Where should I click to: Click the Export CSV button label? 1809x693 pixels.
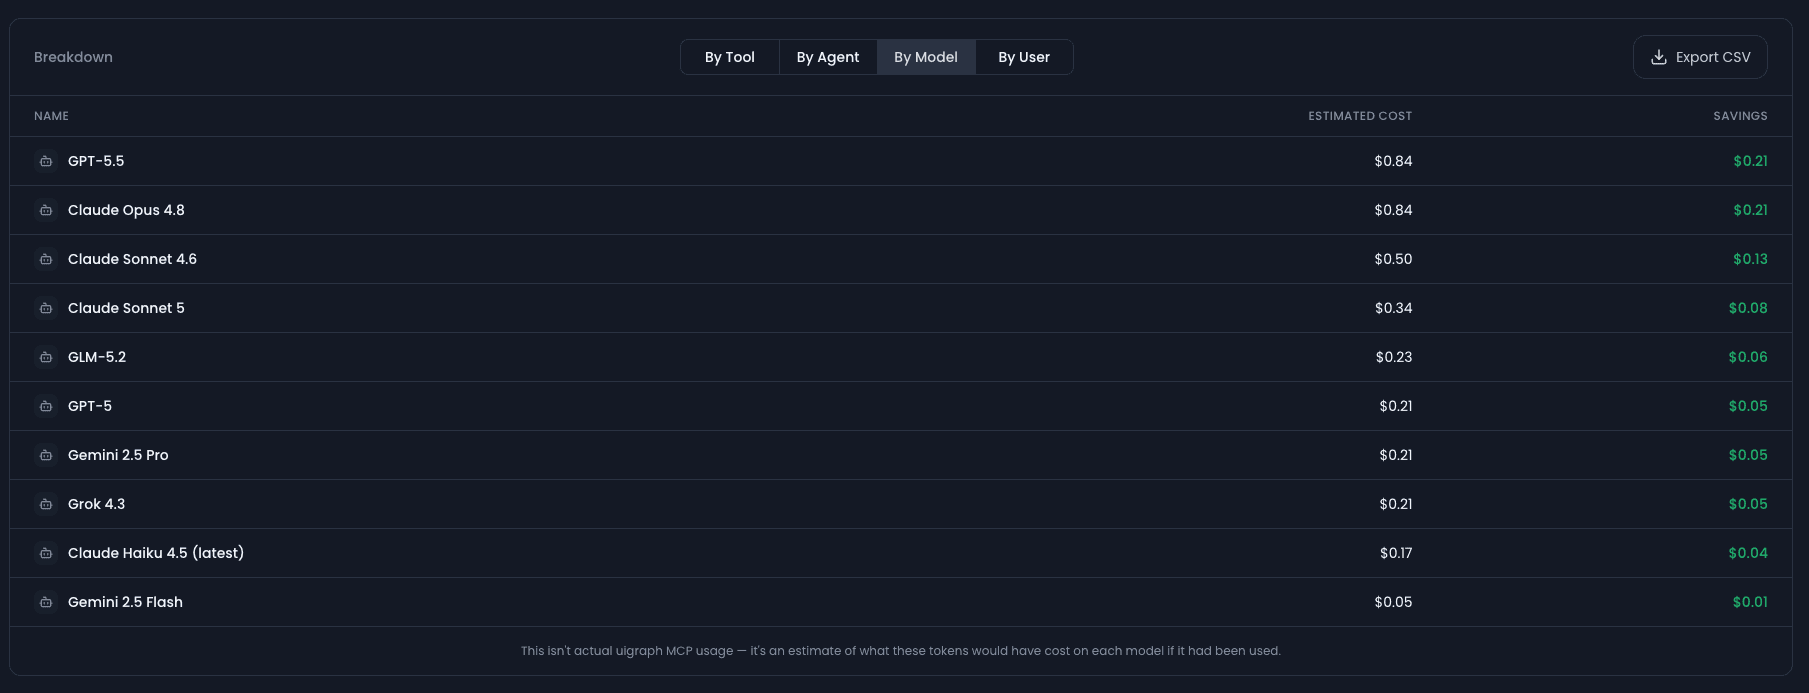pyautogui.click(x=1713, y=57)
